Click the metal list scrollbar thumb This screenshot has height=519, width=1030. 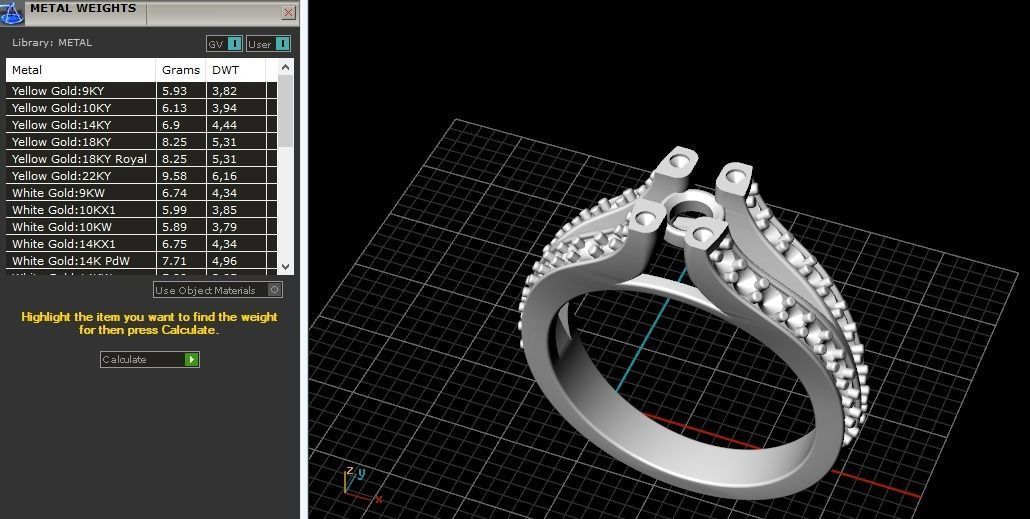pos(285,111)
